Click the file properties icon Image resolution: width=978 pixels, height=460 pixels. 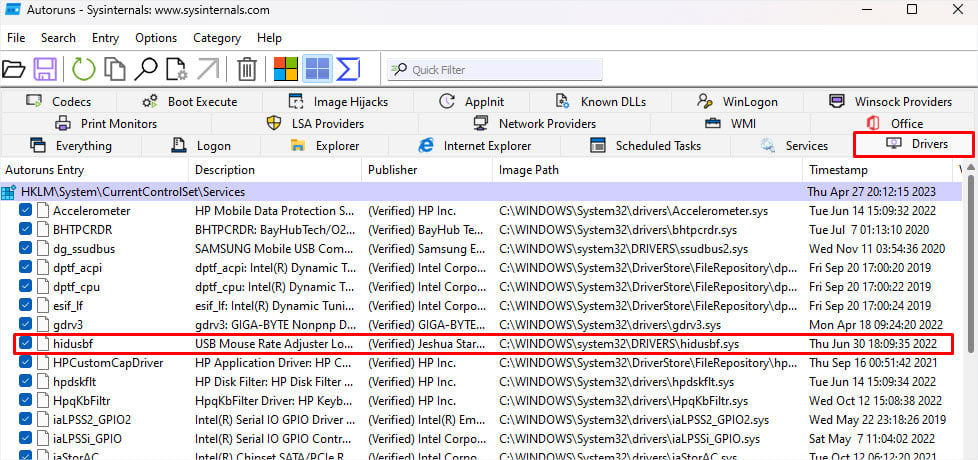(177, 69)
